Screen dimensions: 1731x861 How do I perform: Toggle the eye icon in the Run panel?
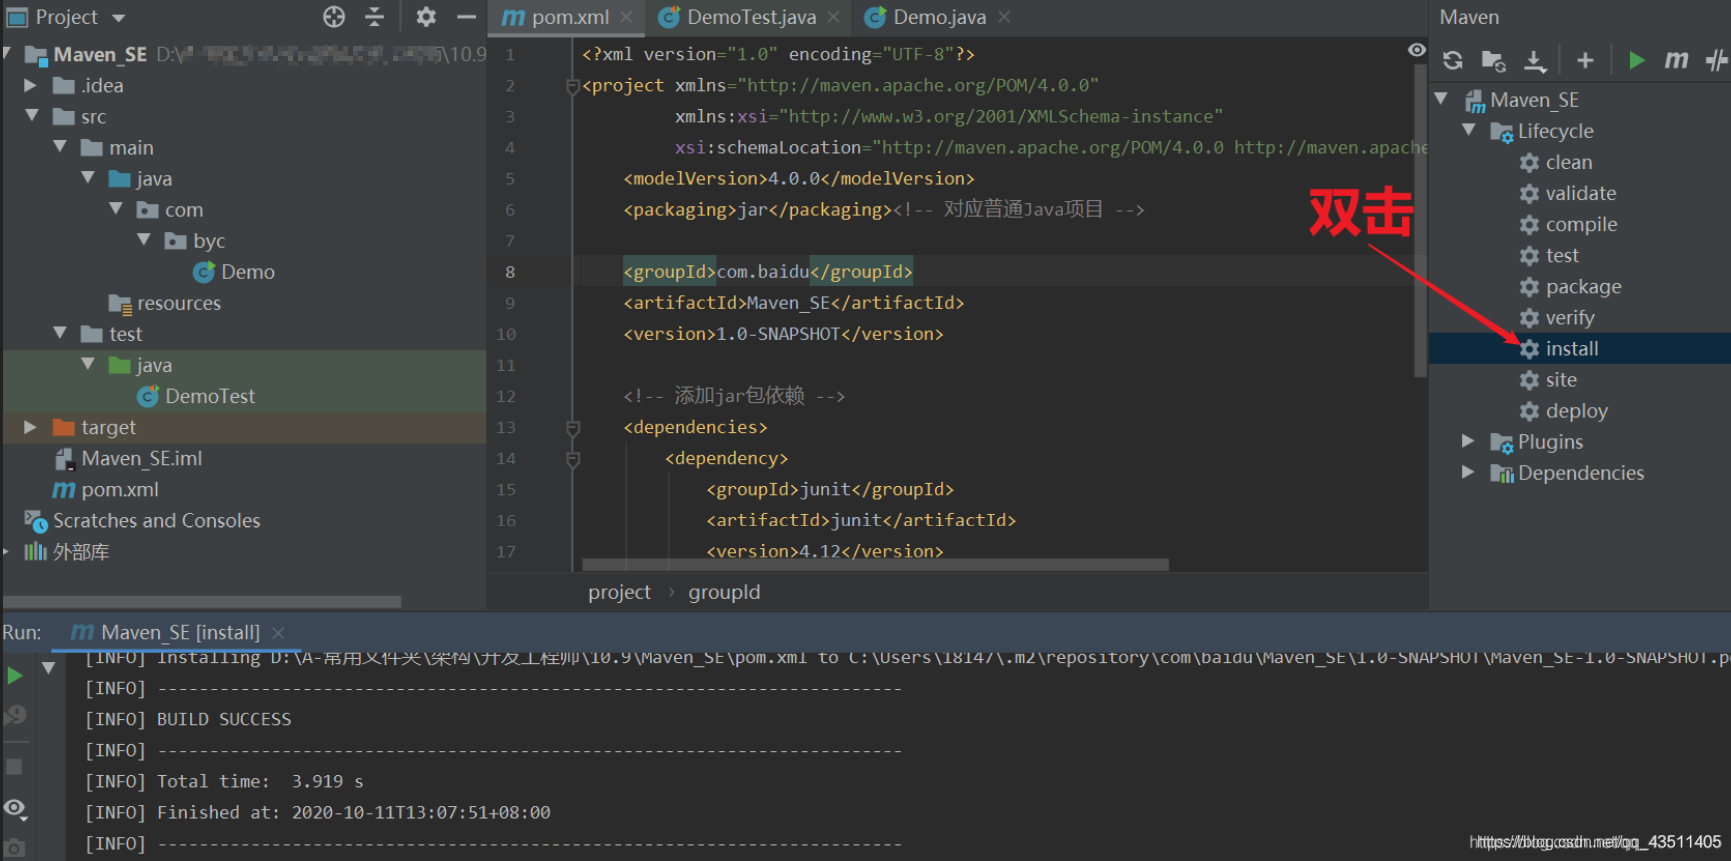[x=15, y=808]
